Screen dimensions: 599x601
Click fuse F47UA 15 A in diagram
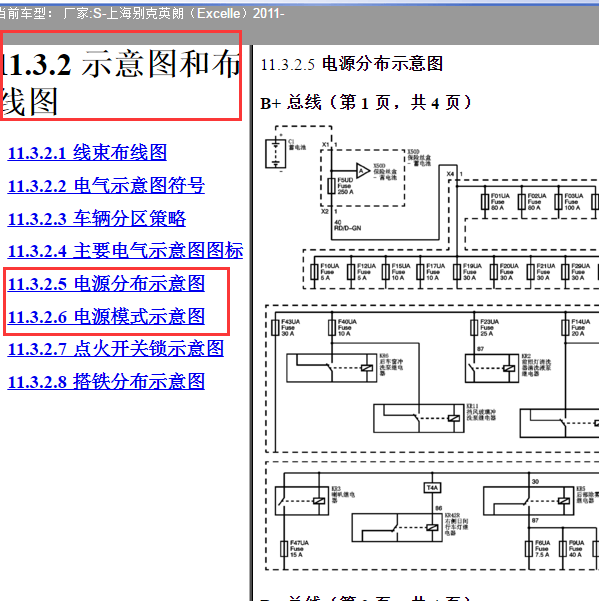point(284,548)
